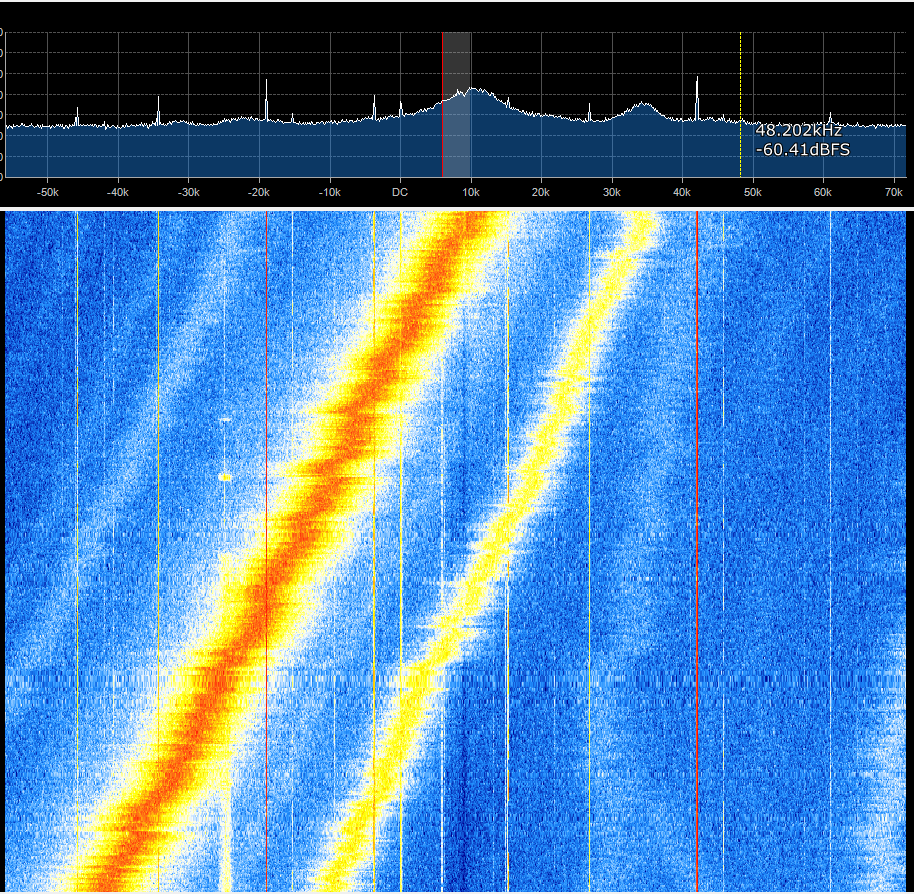
Task: Click the narrow spike near 42kHz
Action: point(697,80)
